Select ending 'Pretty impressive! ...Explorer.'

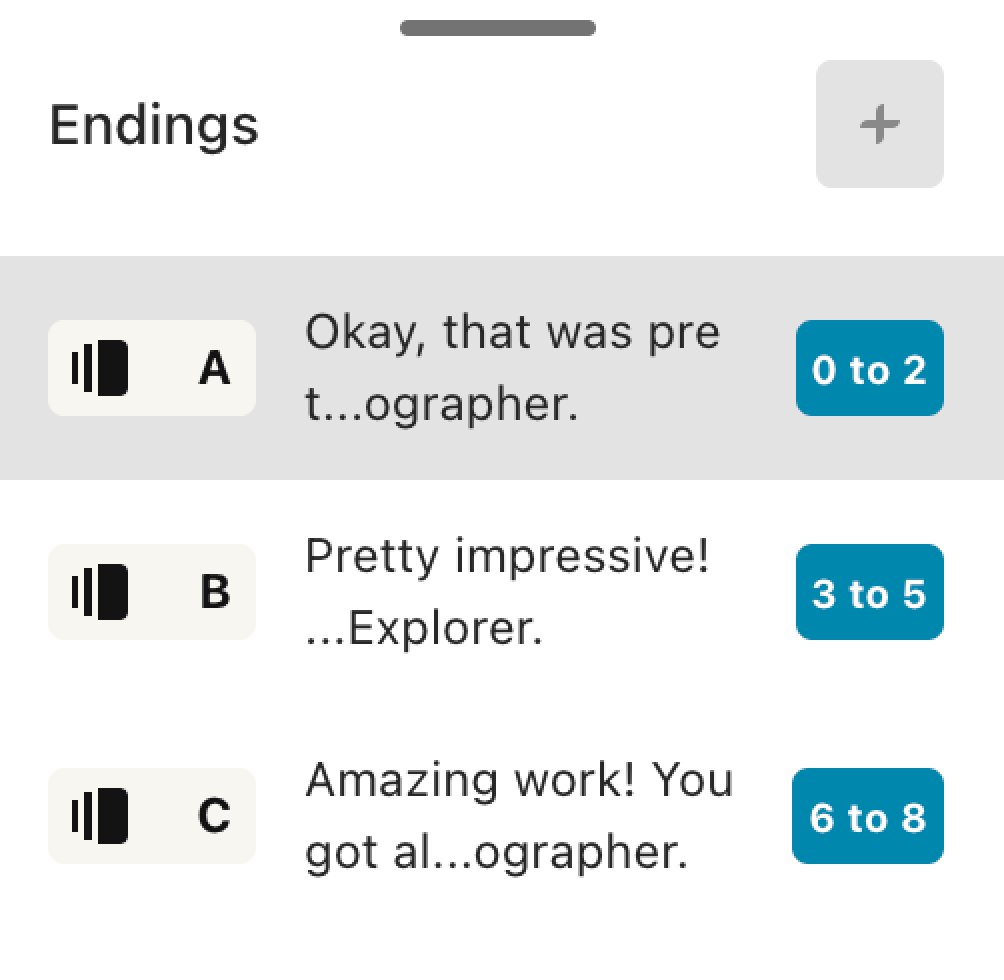click(x=507, y=592)
